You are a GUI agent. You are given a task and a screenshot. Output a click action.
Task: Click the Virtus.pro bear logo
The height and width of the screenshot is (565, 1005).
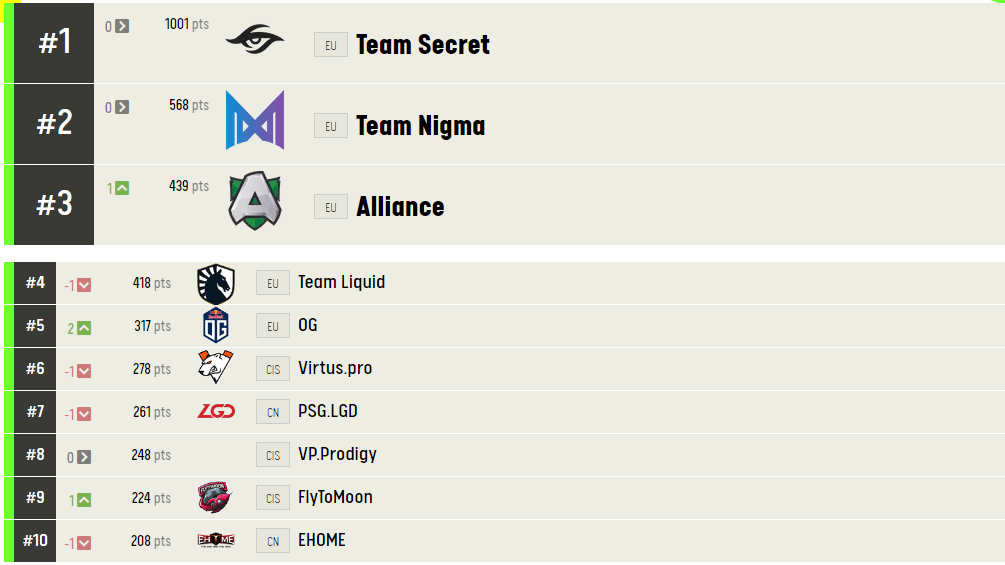(x=215, y=368)
